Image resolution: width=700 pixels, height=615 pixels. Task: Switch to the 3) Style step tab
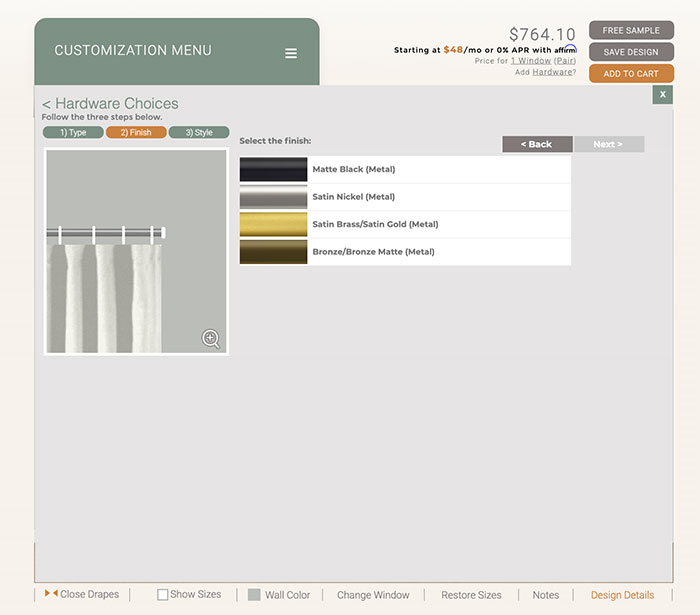(199, 132)
